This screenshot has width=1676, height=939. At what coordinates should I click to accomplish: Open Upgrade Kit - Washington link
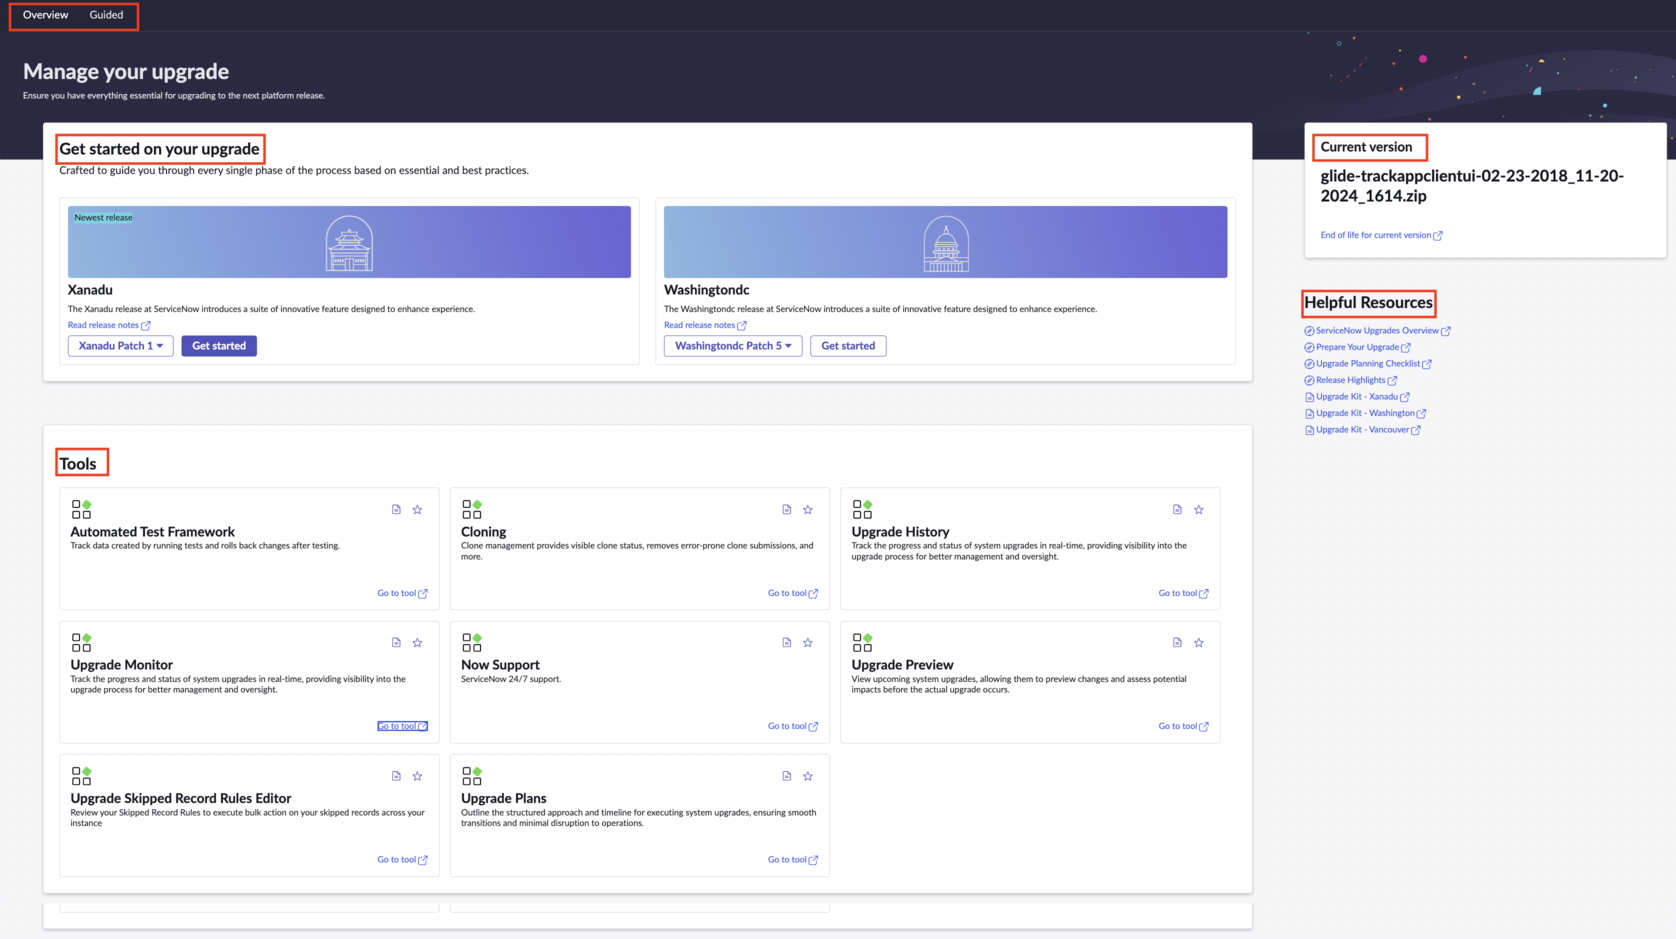[x=1365, y=413]
